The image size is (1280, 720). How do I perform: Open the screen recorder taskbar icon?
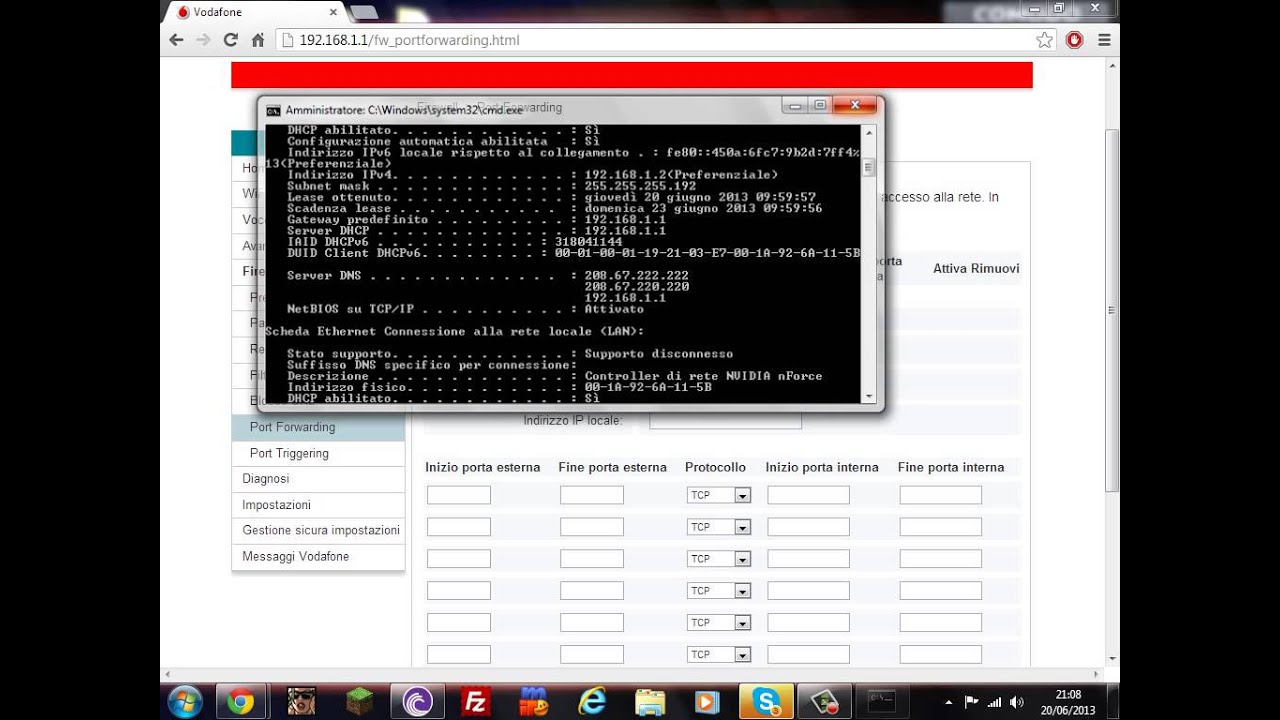click(x=824, y=702)
